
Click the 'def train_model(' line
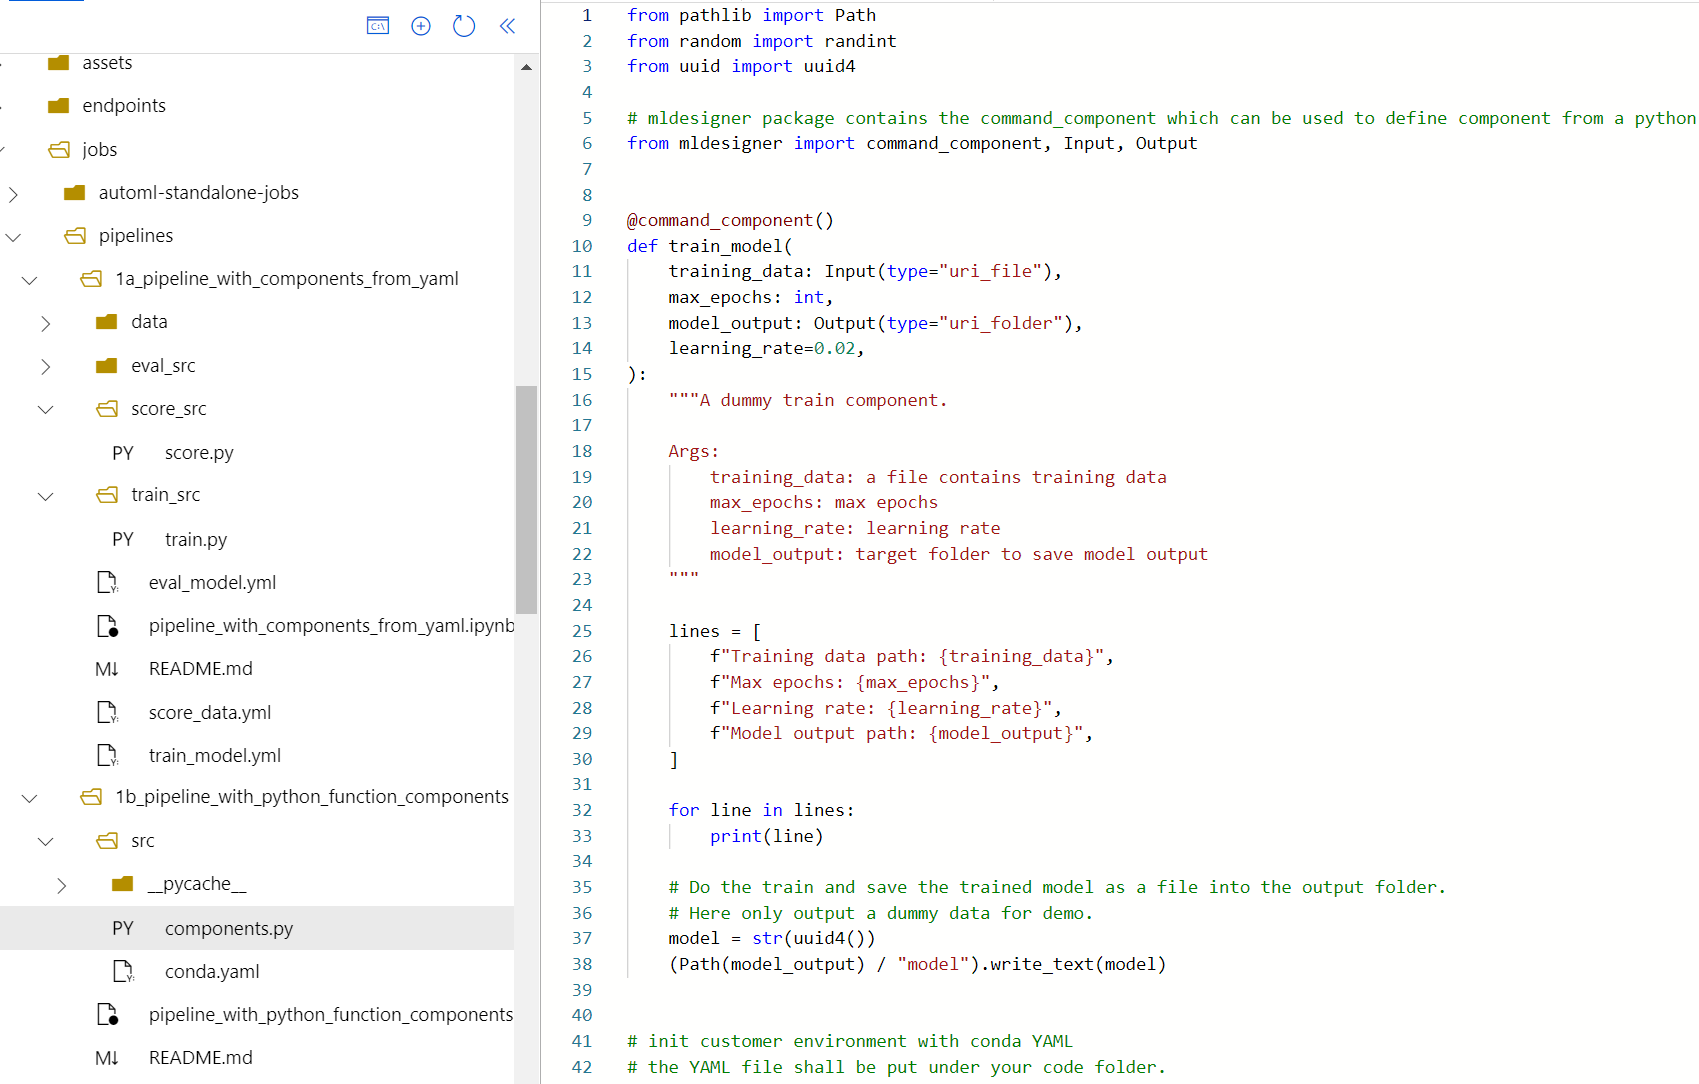tap(710, 246)
